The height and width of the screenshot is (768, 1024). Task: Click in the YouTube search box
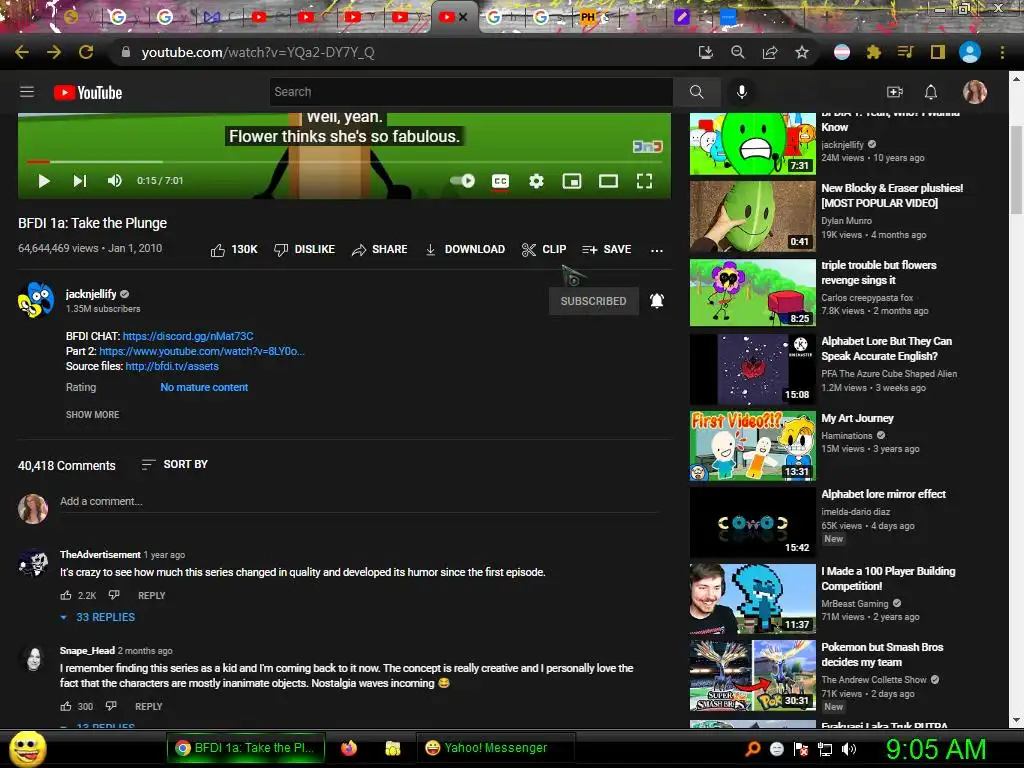(471, 92)
